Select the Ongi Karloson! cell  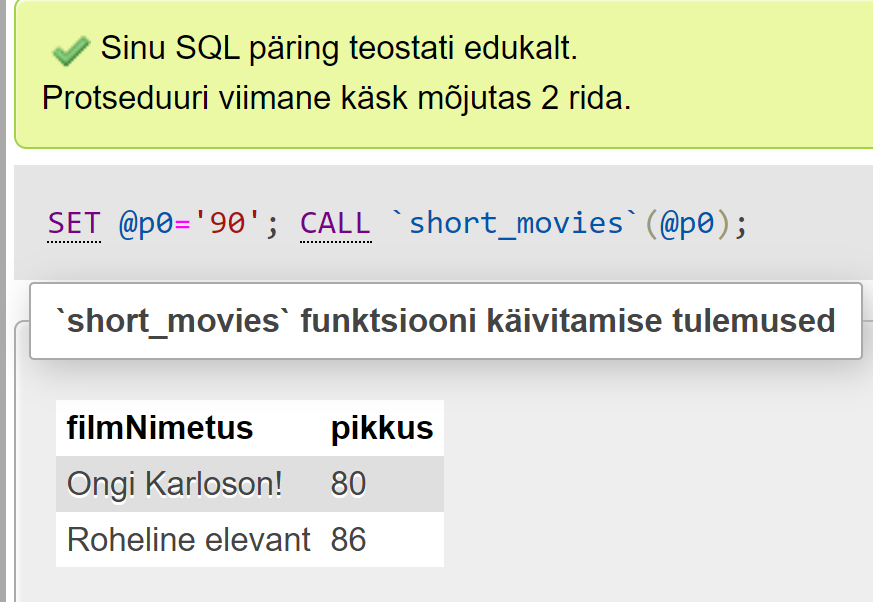click(175, 484)
